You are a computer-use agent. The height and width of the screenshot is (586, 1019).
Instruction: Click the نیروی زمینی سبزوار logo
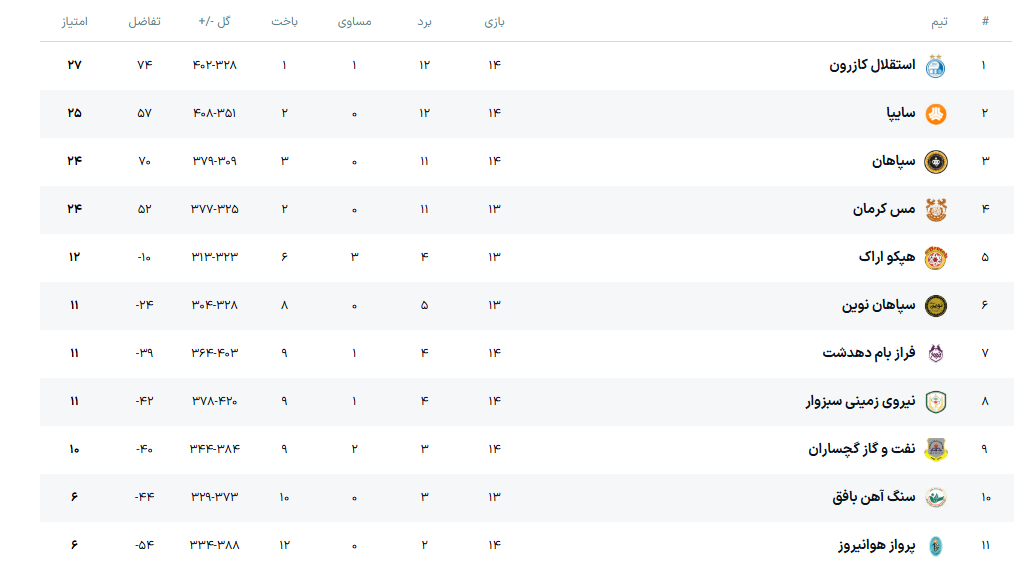(x=935, y=402)
